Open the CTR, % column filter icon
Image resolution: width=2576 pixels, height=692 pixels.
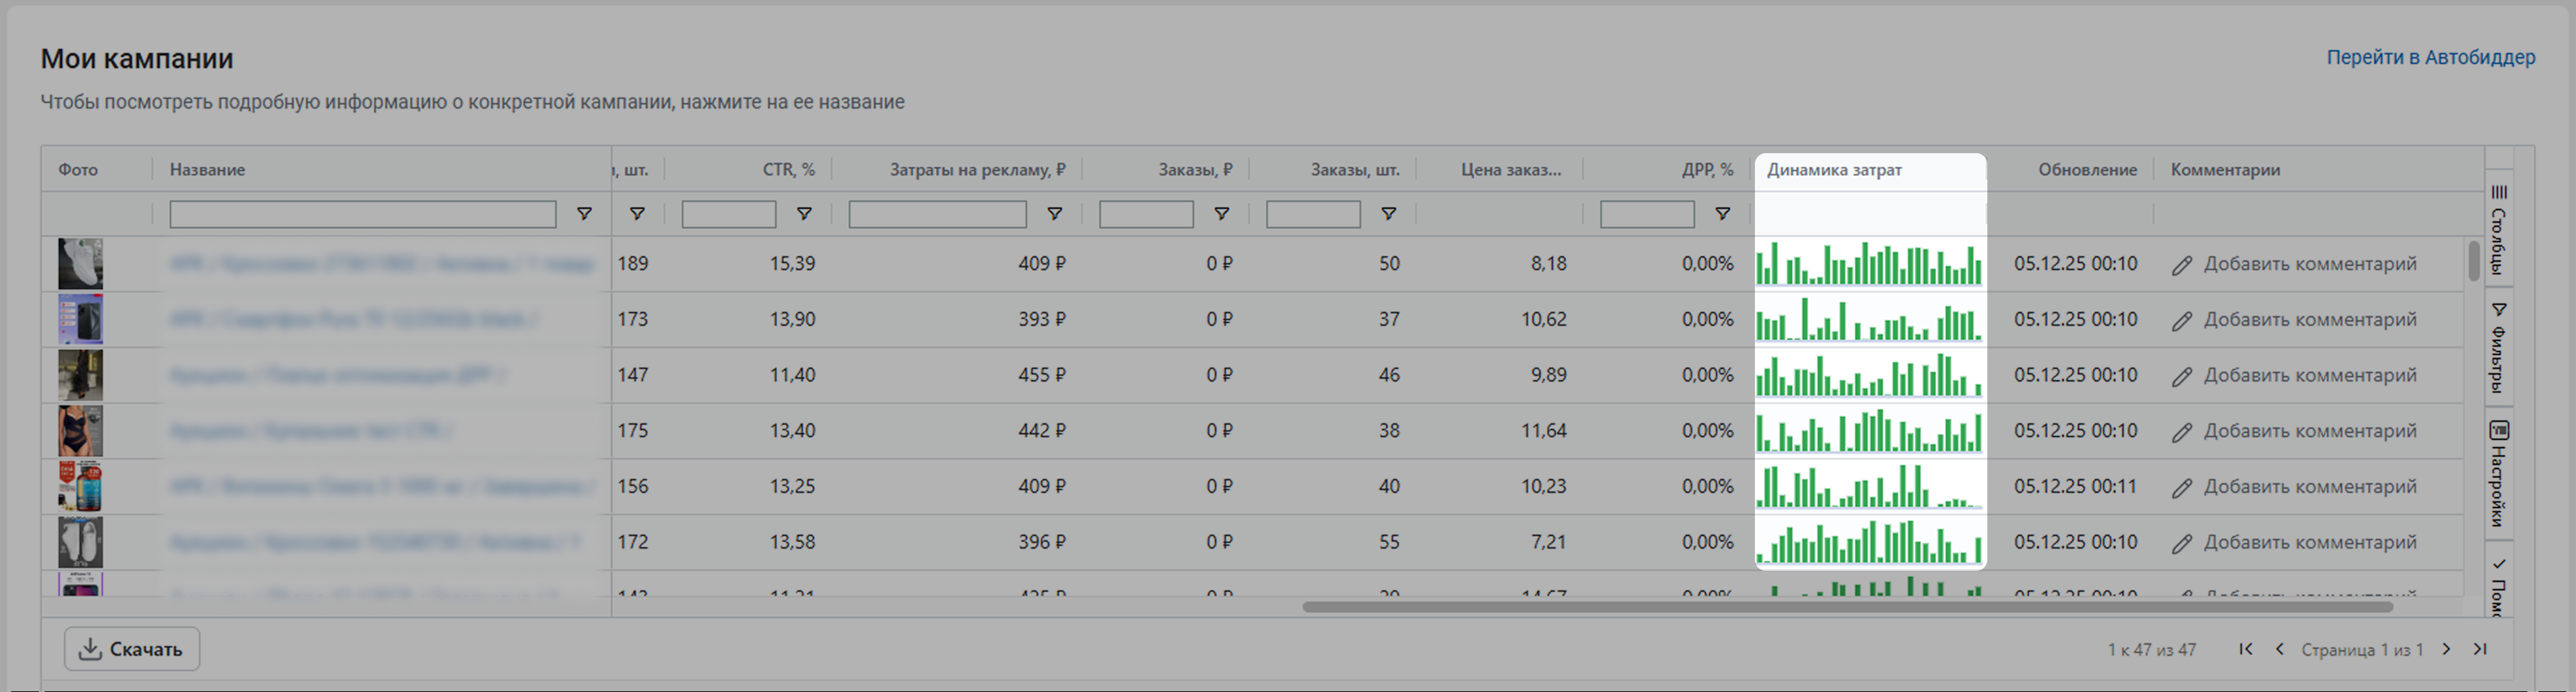click(x=803, y=214)
